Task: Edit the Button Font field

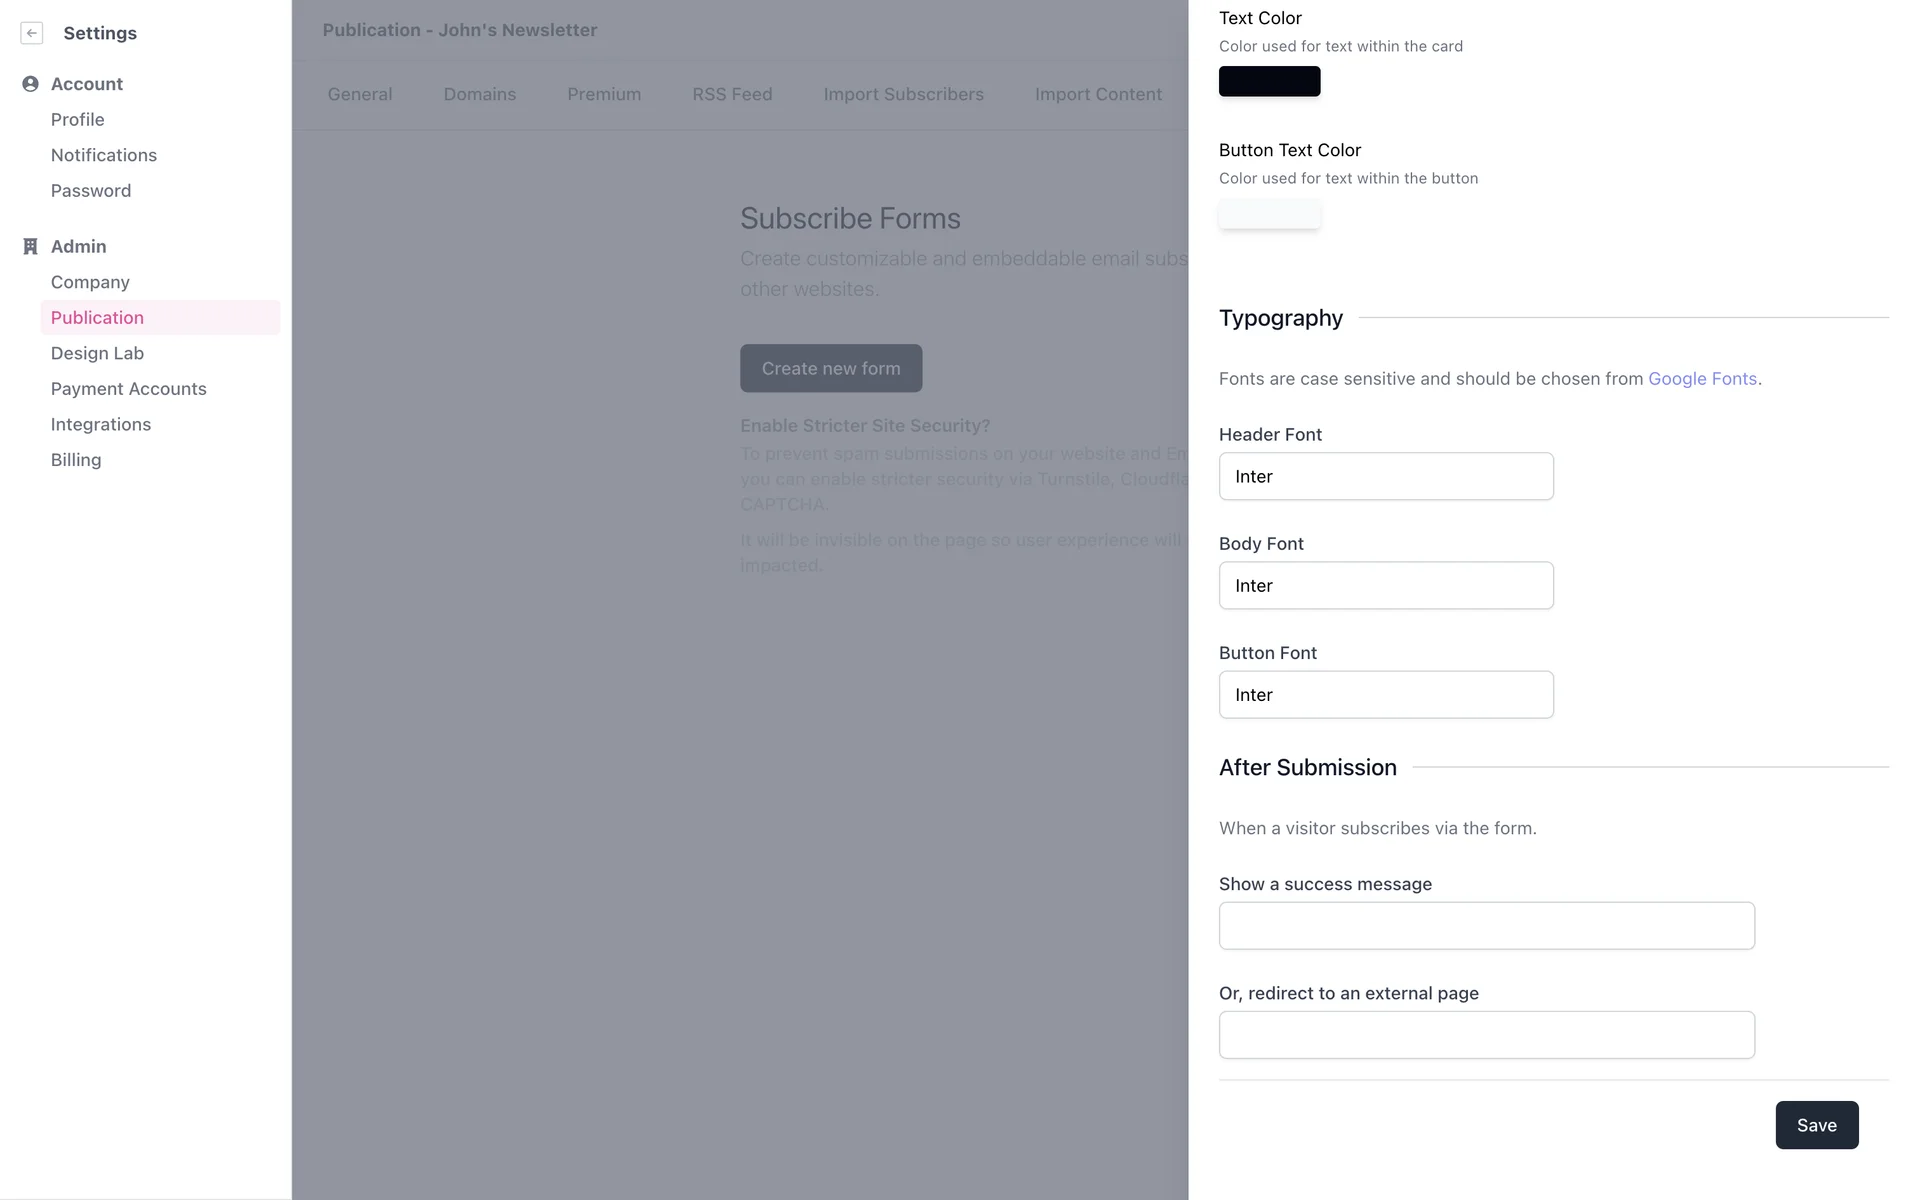Action: 1385,694
